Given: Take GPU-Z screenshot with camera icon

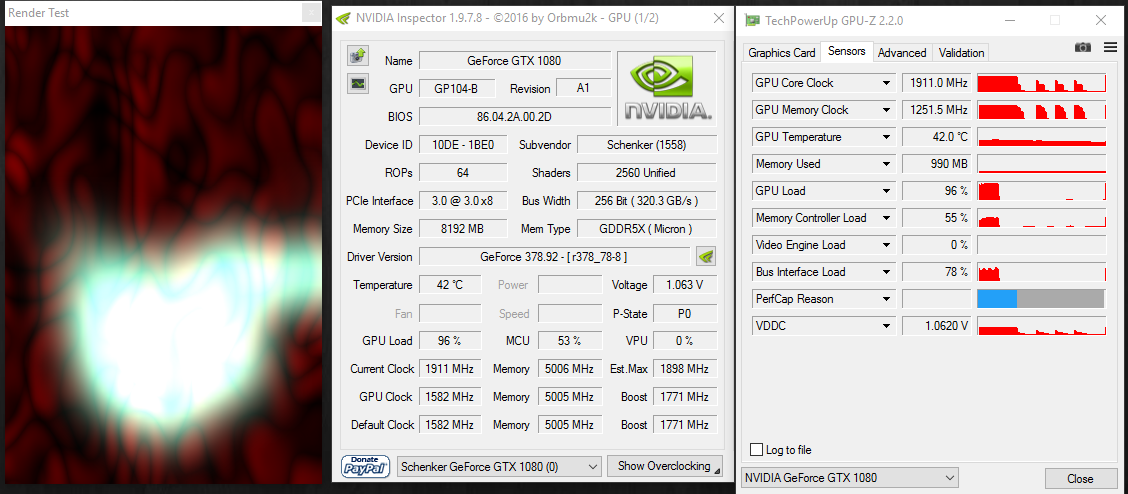Looking at the screenshot, I should (1083, 47).
